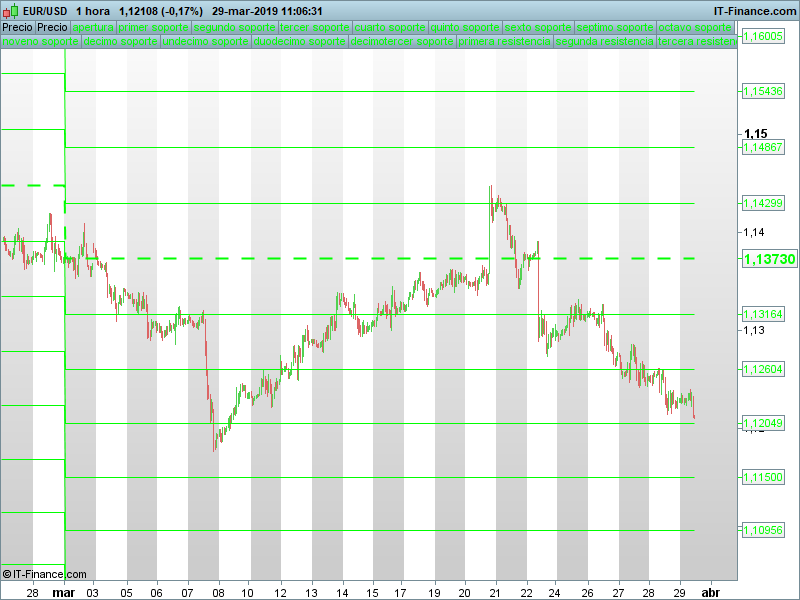Click the EUR/USD symbol title
Viewport: 800px width, 600px height.
click(x=47, y=10)
